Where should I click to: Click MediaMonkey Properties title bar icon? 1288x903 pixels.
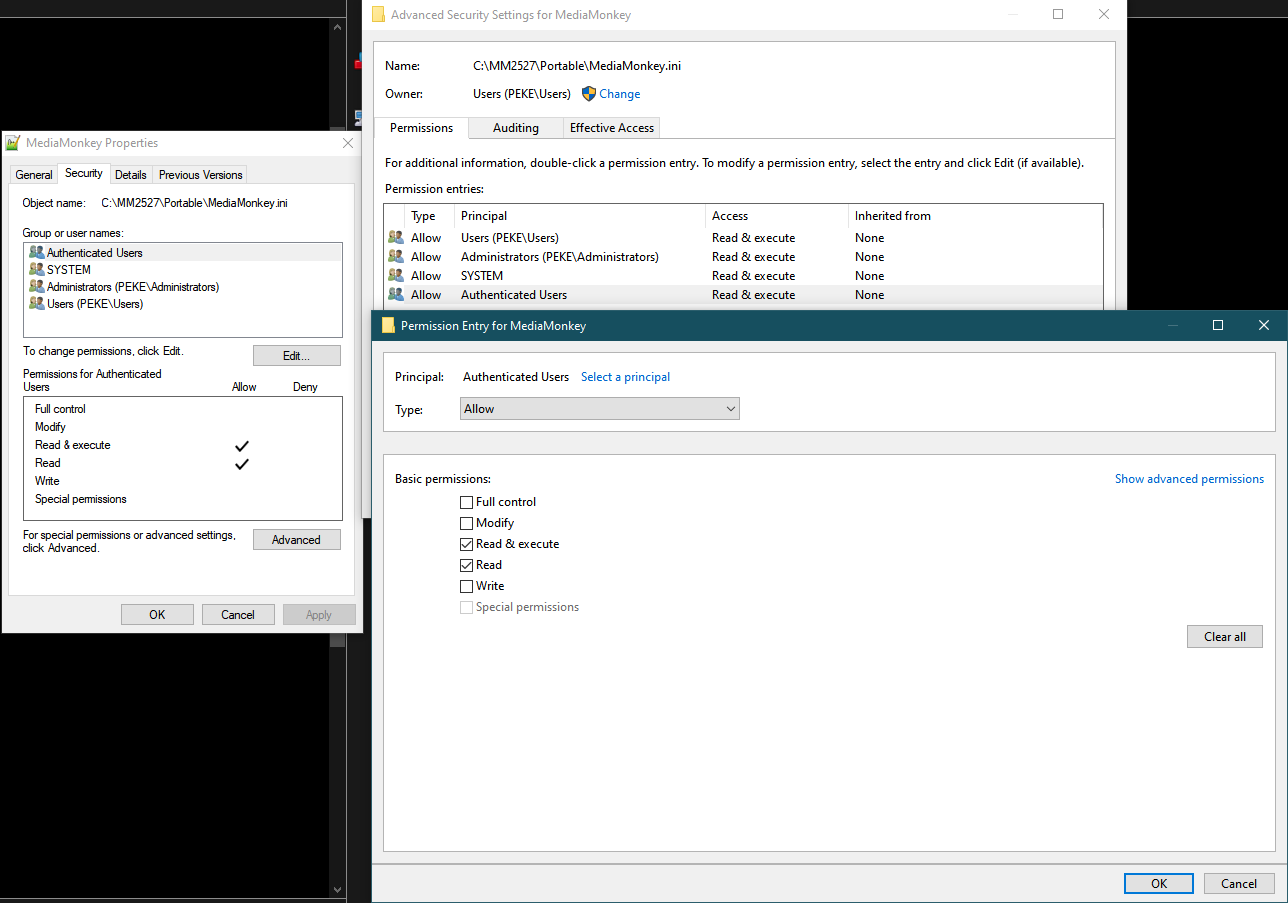(x=13, y=143)
